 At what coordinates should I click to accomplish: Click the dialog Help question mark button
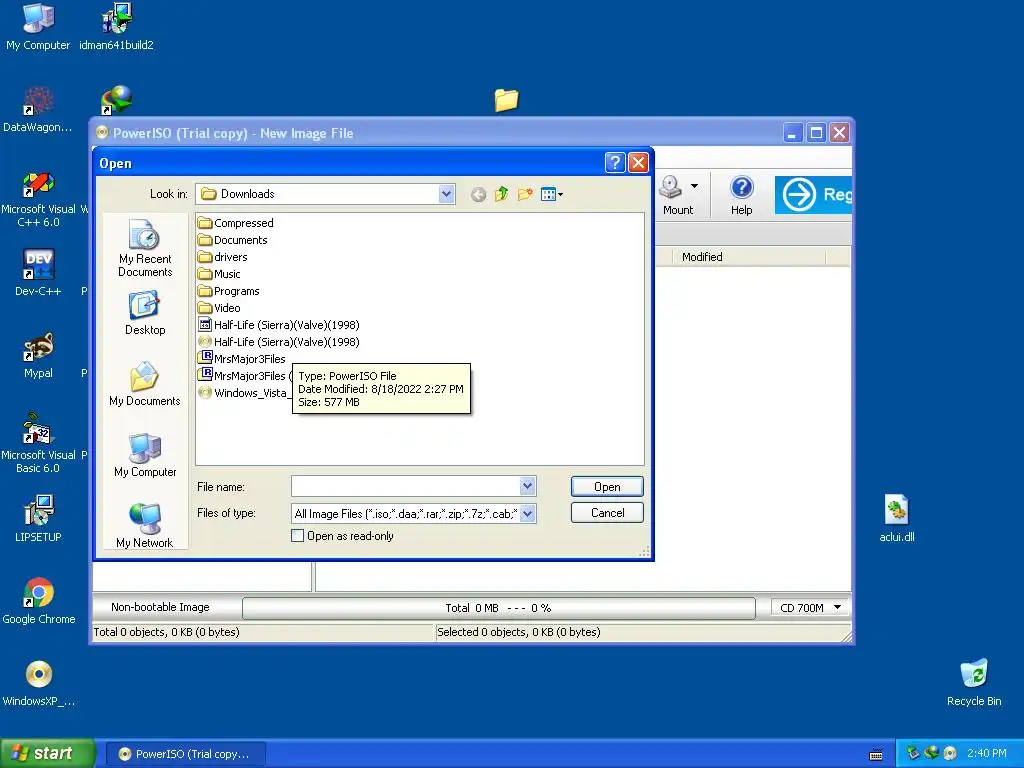point(615,163)
